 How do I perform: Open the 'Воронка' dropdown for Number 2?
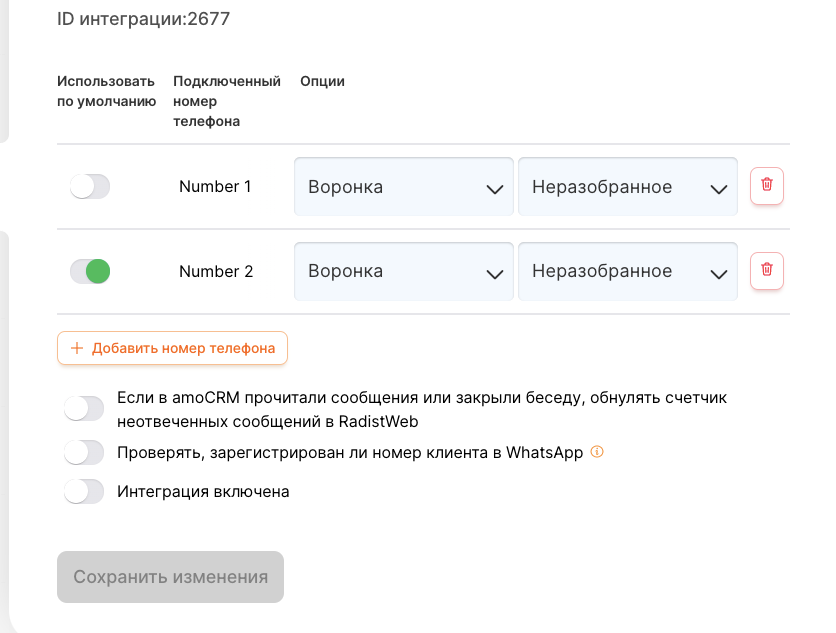(404, 271)
